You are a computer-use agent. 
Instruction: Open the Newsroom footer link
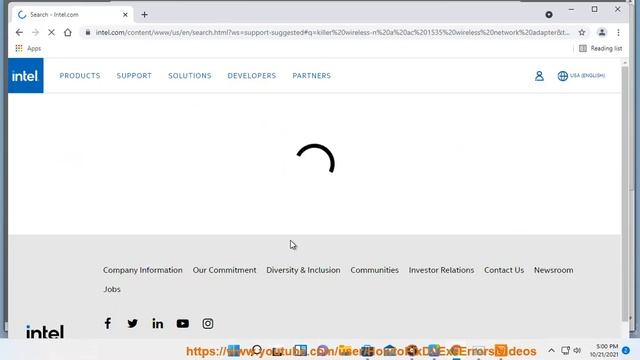[x=553, y=270]
